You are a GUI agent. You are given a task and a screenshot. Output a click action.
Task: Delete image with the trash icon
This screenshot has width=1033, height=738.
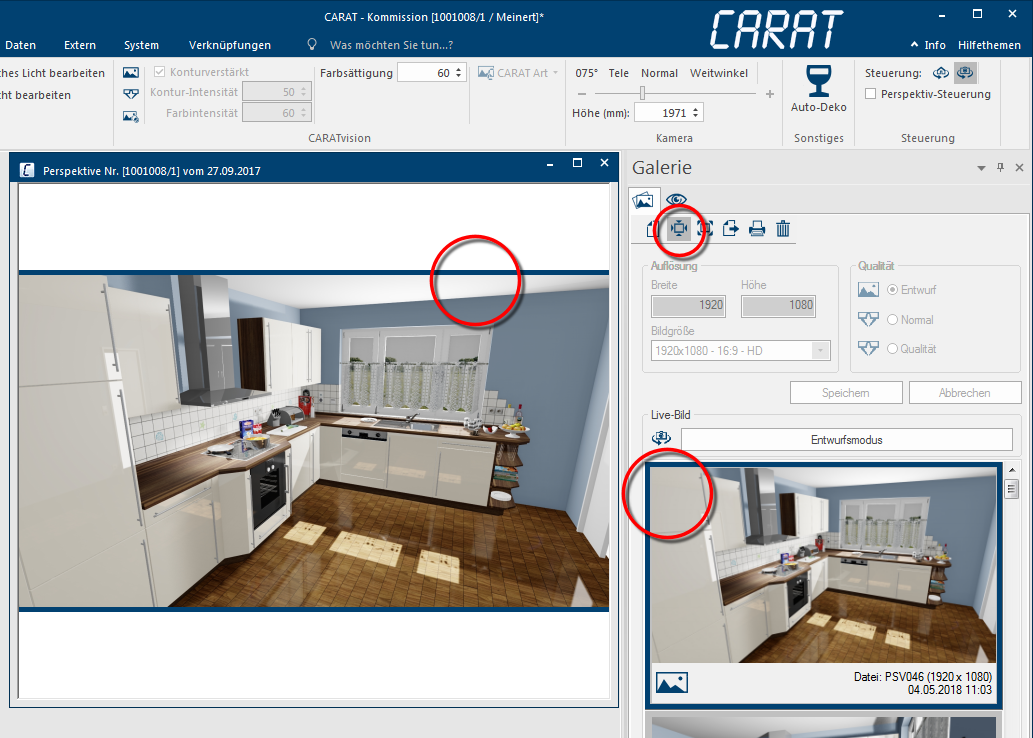pos(783,228)
